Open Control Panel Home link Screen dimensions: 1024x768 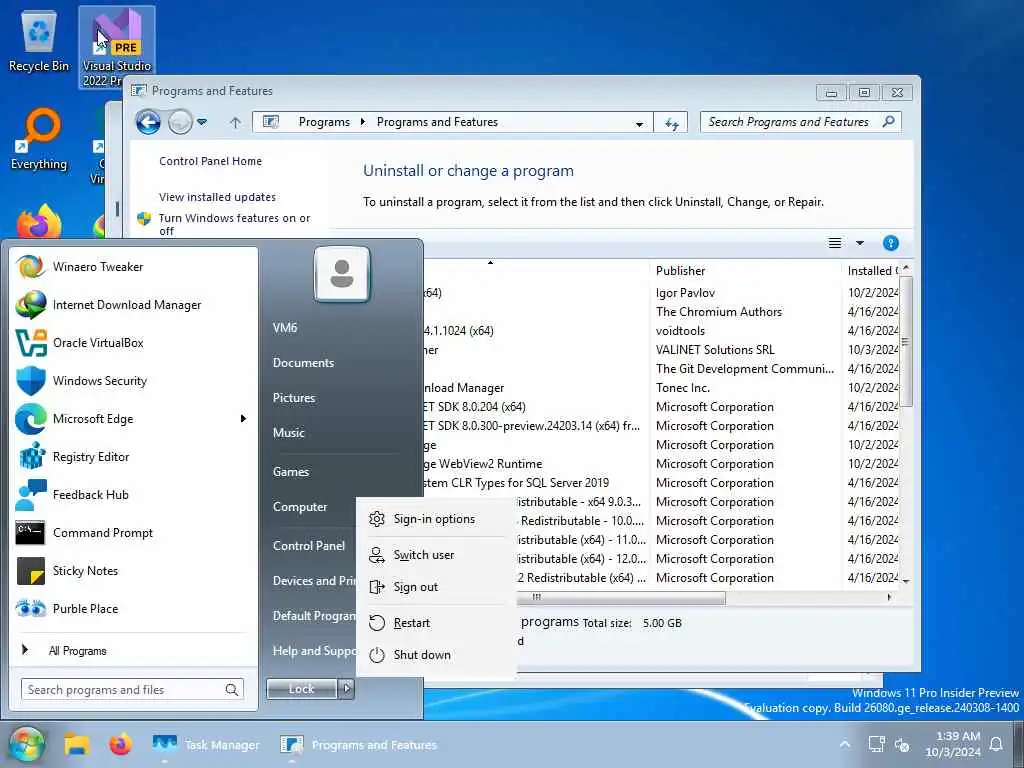[x=210, y=161]
